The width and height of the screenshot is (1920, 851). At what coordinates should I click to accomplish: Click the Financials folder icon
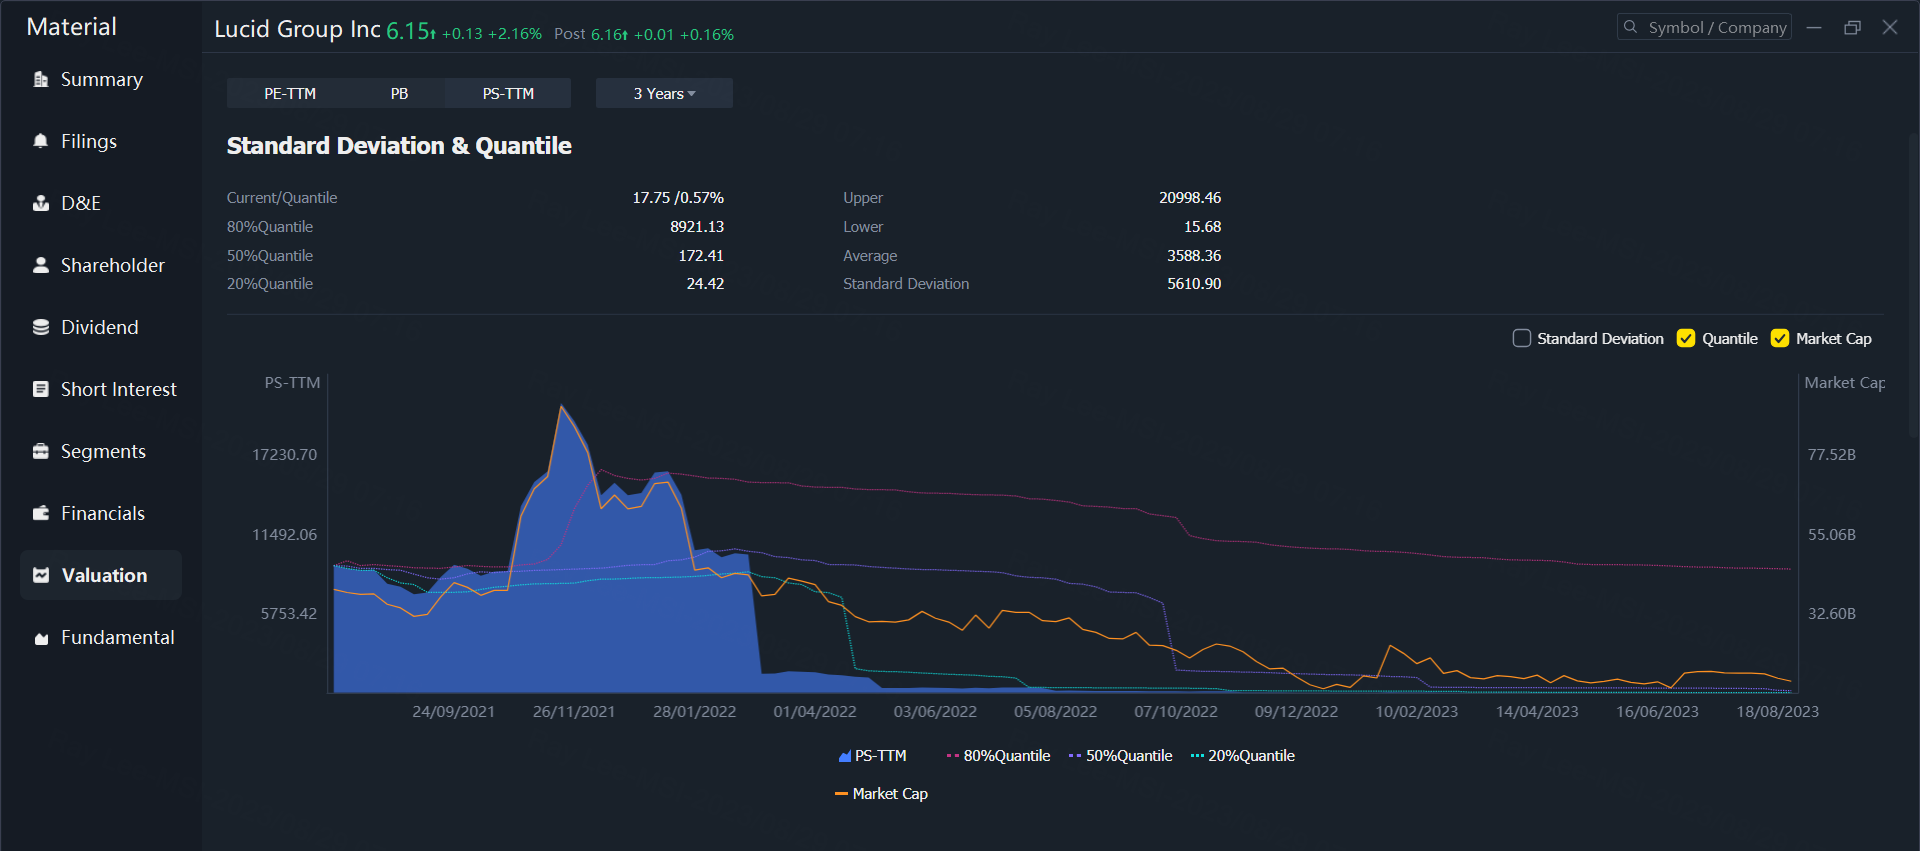tap(41, 513)
